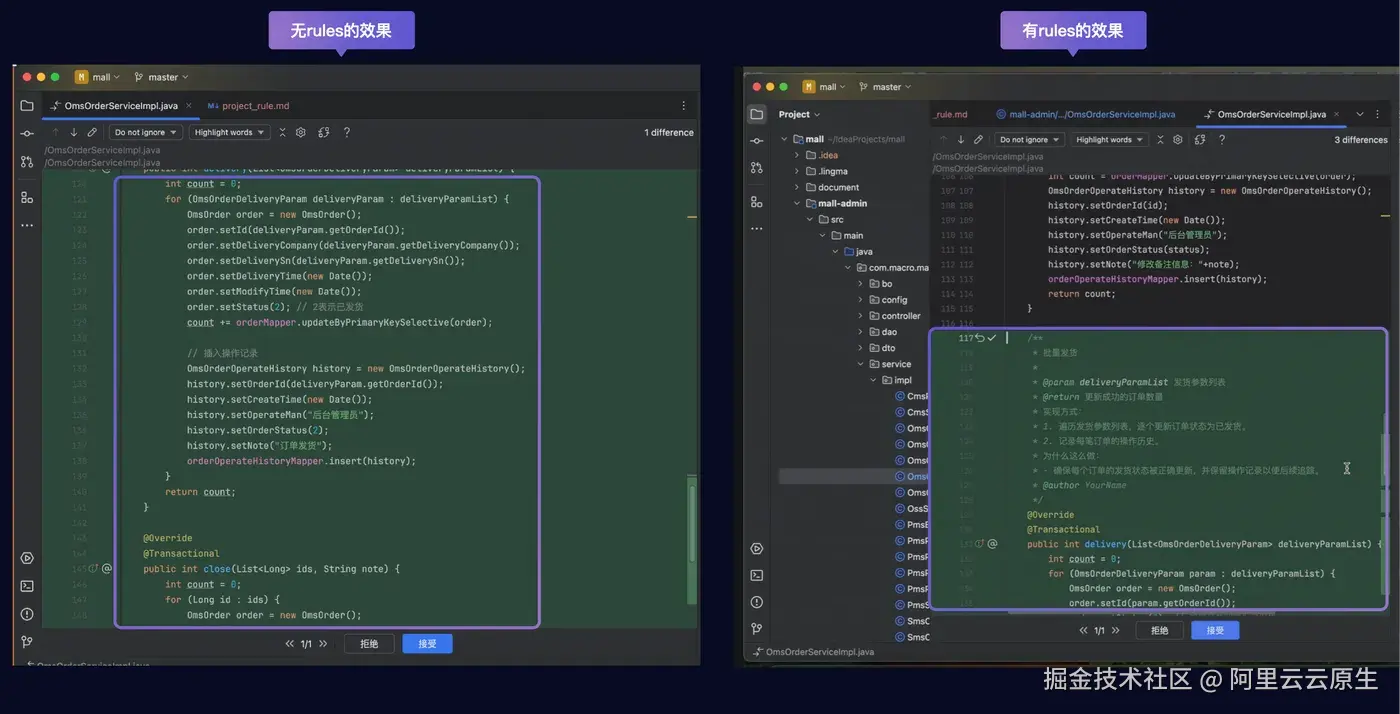
Task: Open Commit tool icon in left window
Action: (x=27, y=133)
